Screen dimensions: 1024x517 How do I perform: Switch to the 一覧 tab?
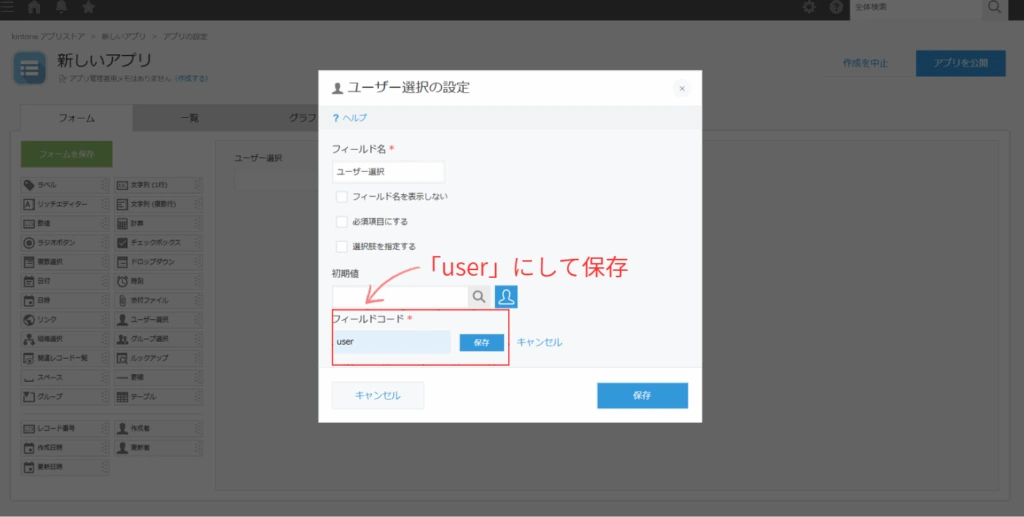pyautogui.click(x=189, y=118)
